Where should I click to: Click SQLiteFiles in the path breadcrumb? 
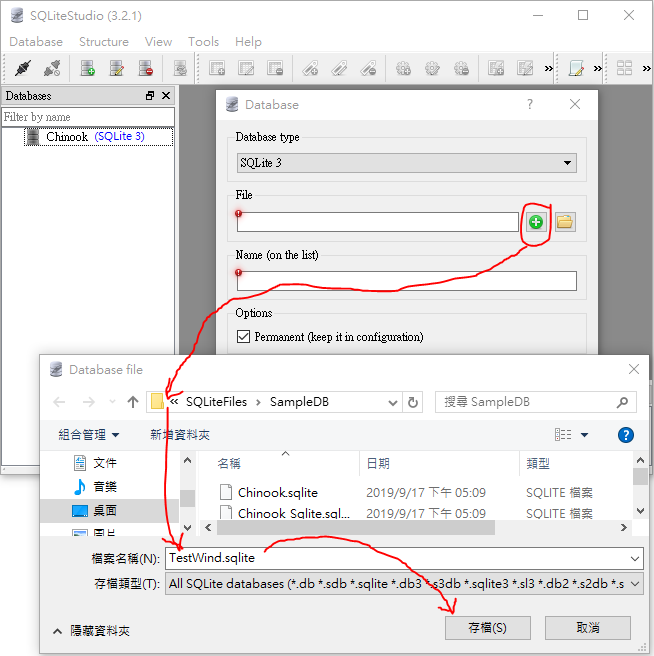[x=216, y=402]
